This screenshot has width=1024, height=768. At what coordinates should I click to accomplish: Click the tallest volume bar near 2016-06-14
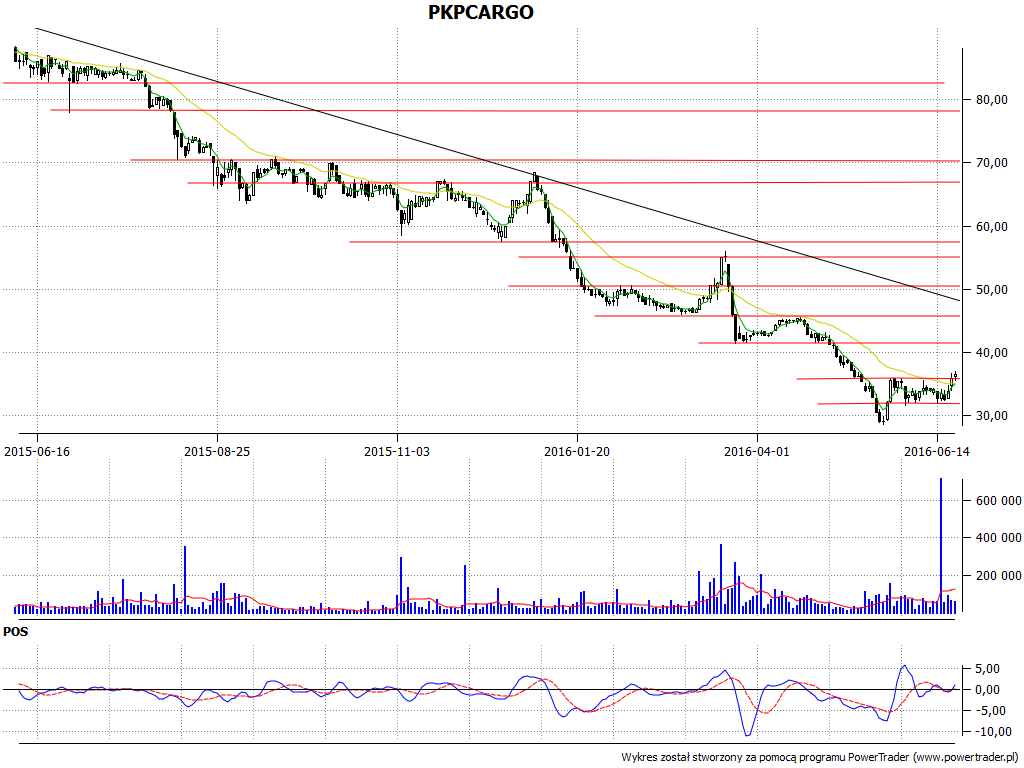pyautogui.click(x=941, y=545)
